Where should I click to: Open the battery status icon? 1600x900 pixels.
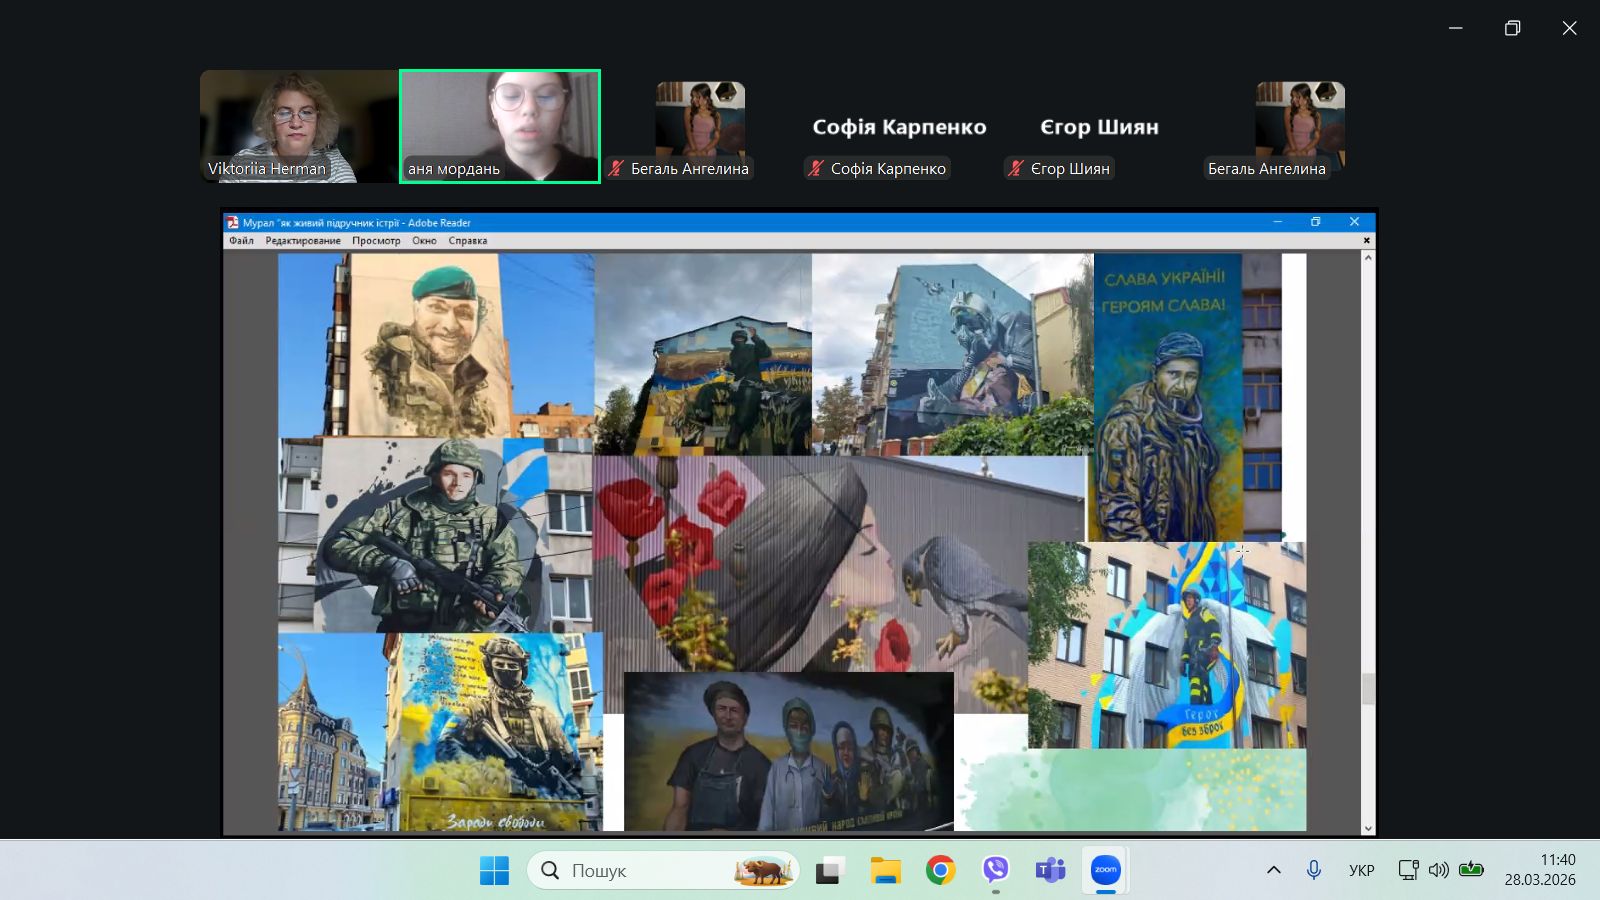point(1471,870)
